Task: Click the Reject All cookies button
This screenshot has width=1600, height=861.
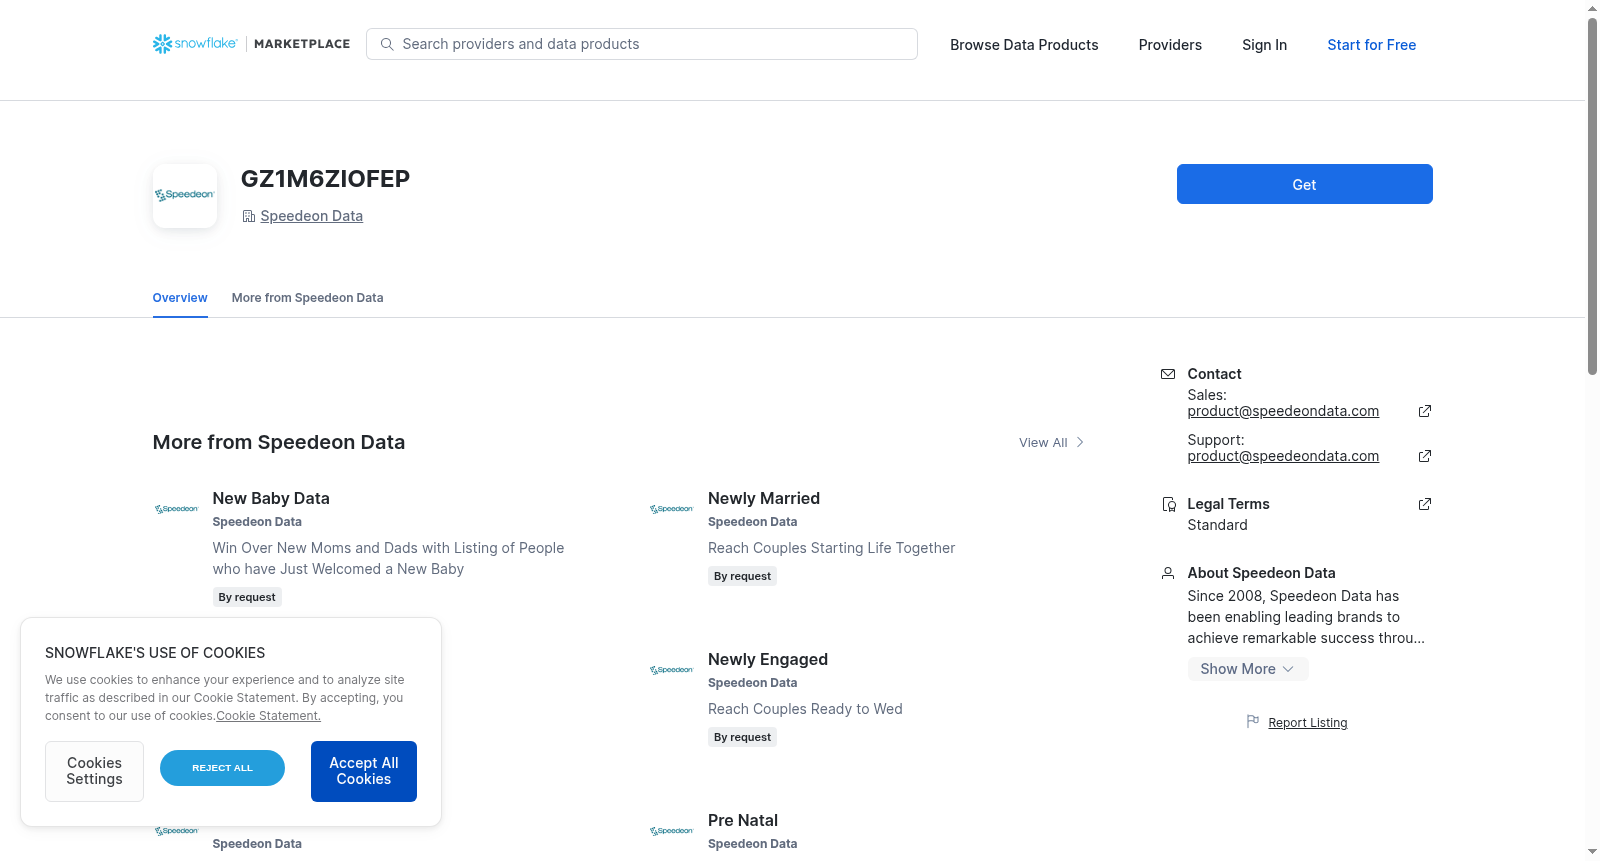Action: pyautogui.click(x=222, y=768)
